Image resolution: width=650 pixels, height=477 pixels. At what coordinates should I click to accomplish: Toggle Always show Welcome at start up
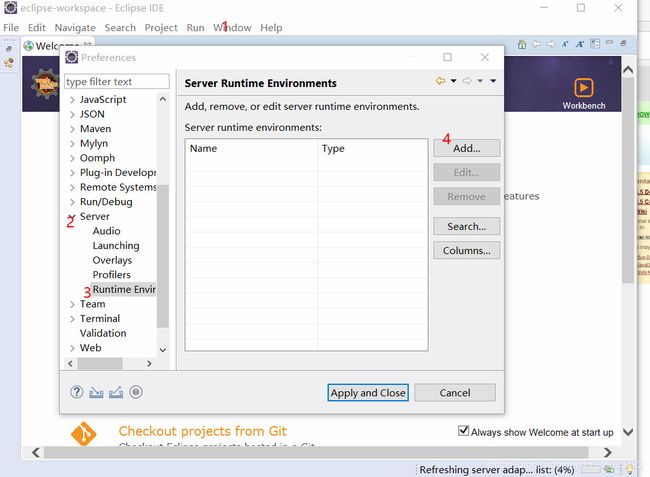(463, 431)
